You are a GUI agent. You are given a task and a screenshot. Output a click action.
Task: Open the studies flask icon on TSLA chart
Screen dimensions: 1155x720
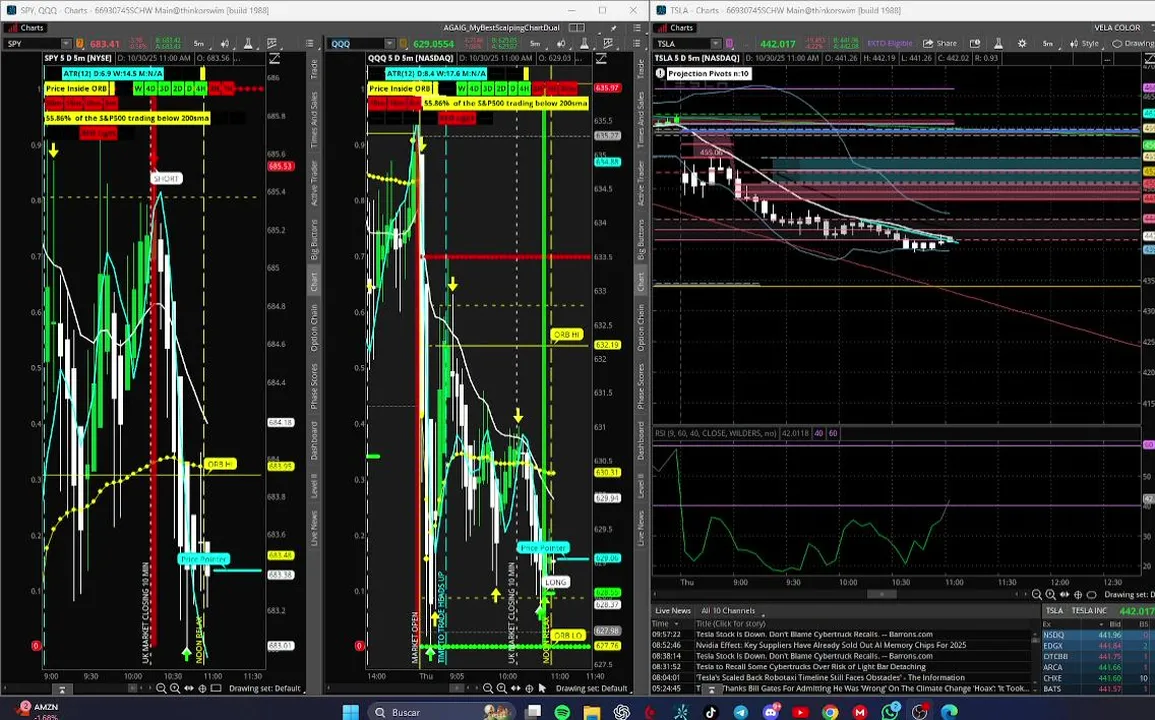coord(997,43)
